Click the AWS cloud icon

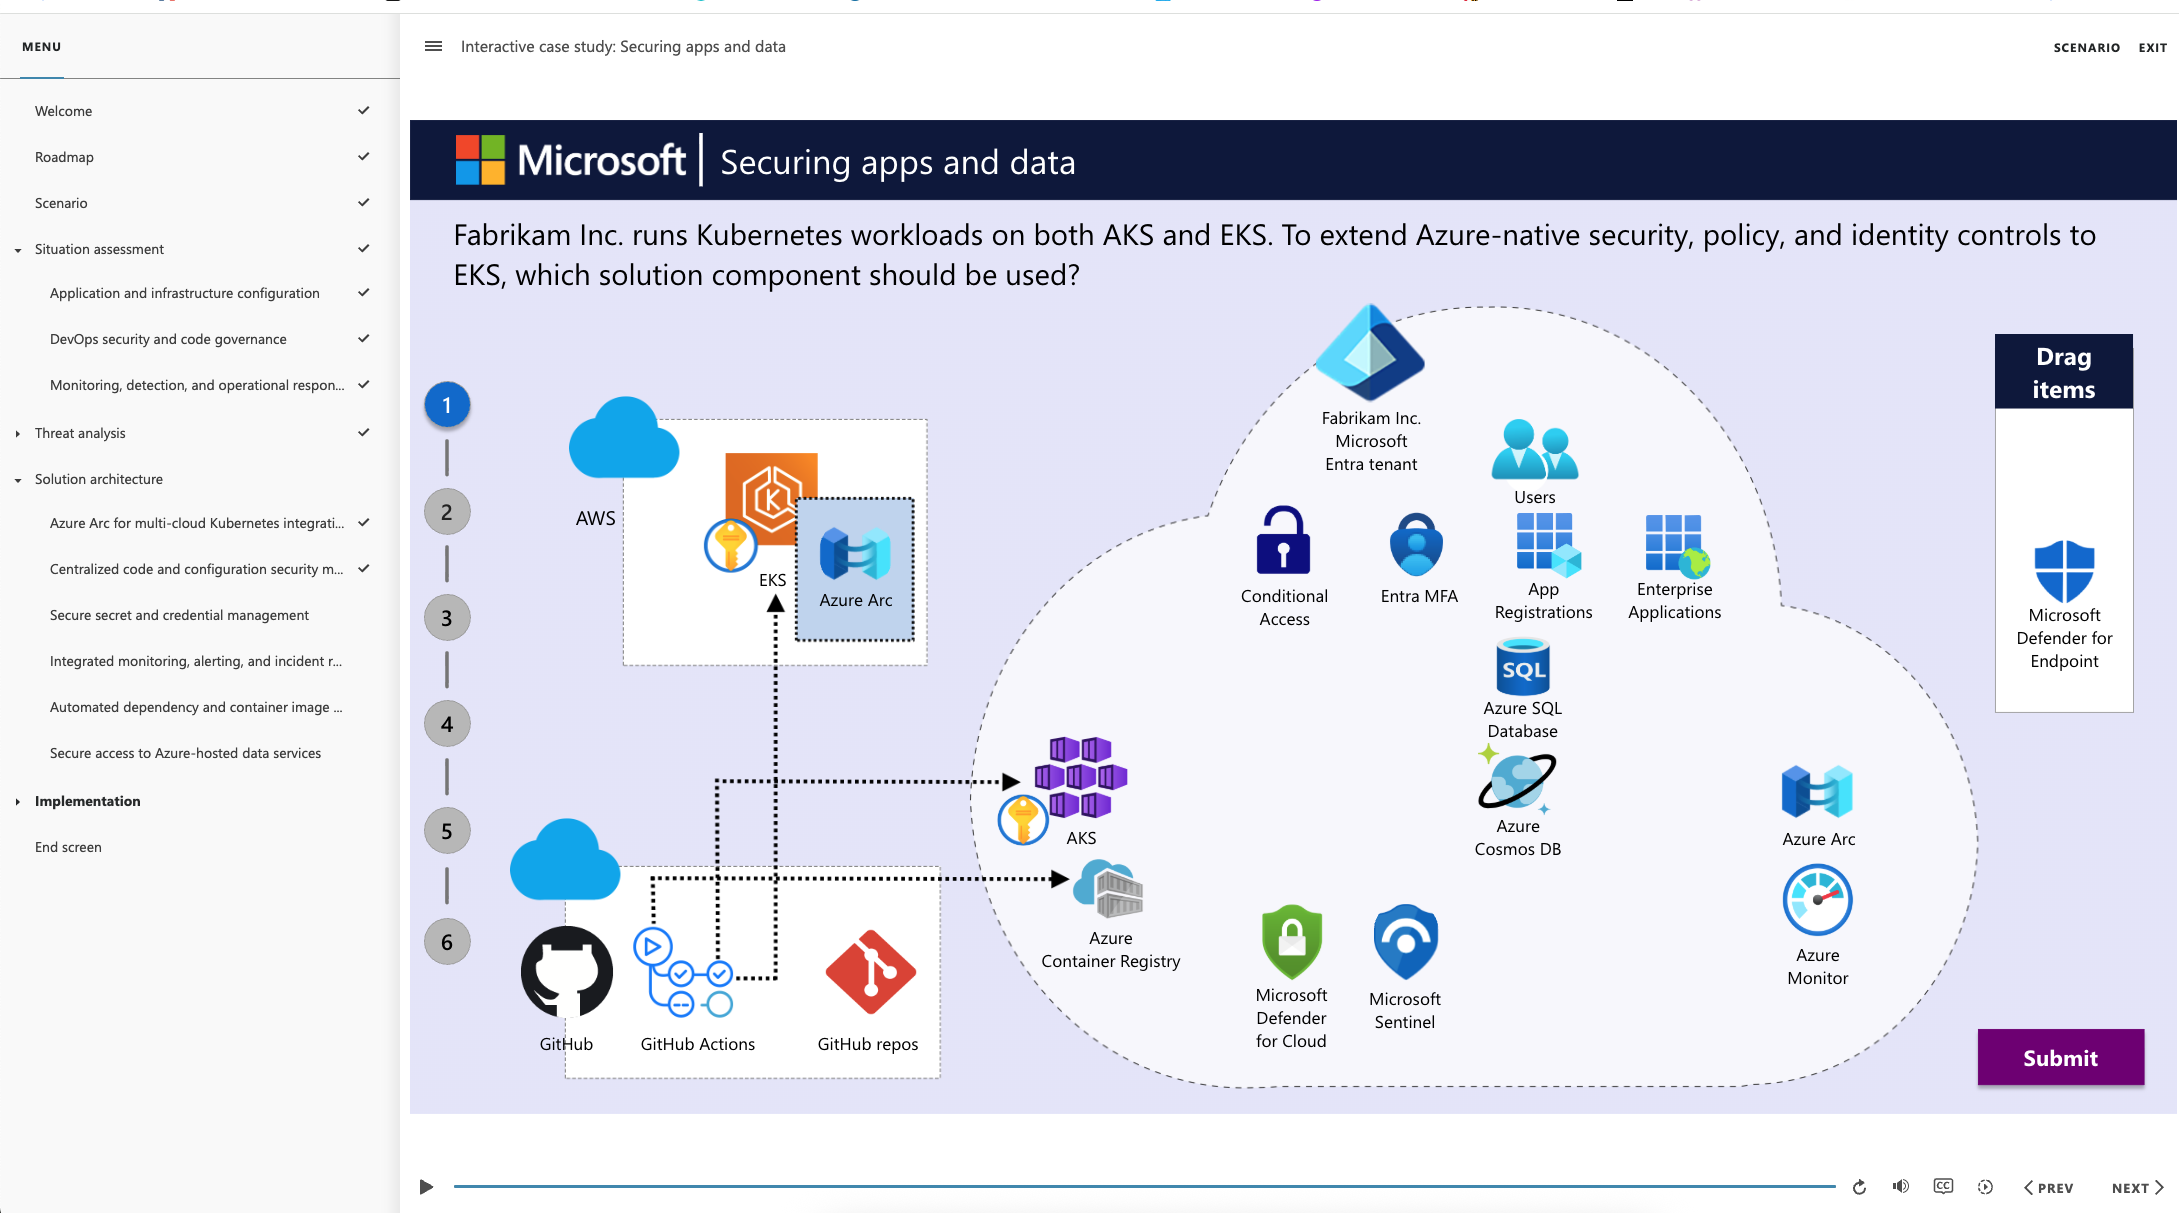click(623, 438)
